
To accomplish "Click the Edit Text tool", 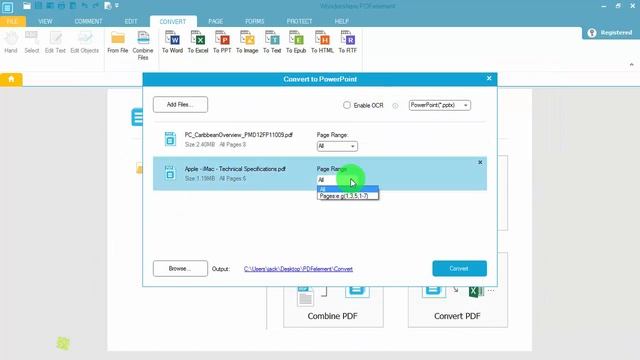I will tap(55, 42).
